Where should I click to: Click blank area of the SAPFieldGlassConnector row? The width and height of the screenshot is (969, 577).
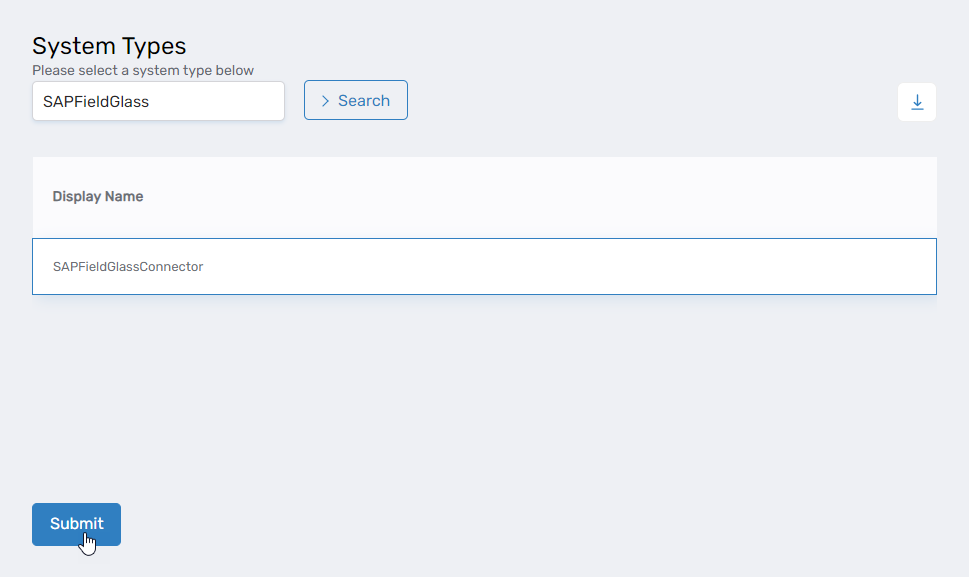coord(560,267)
